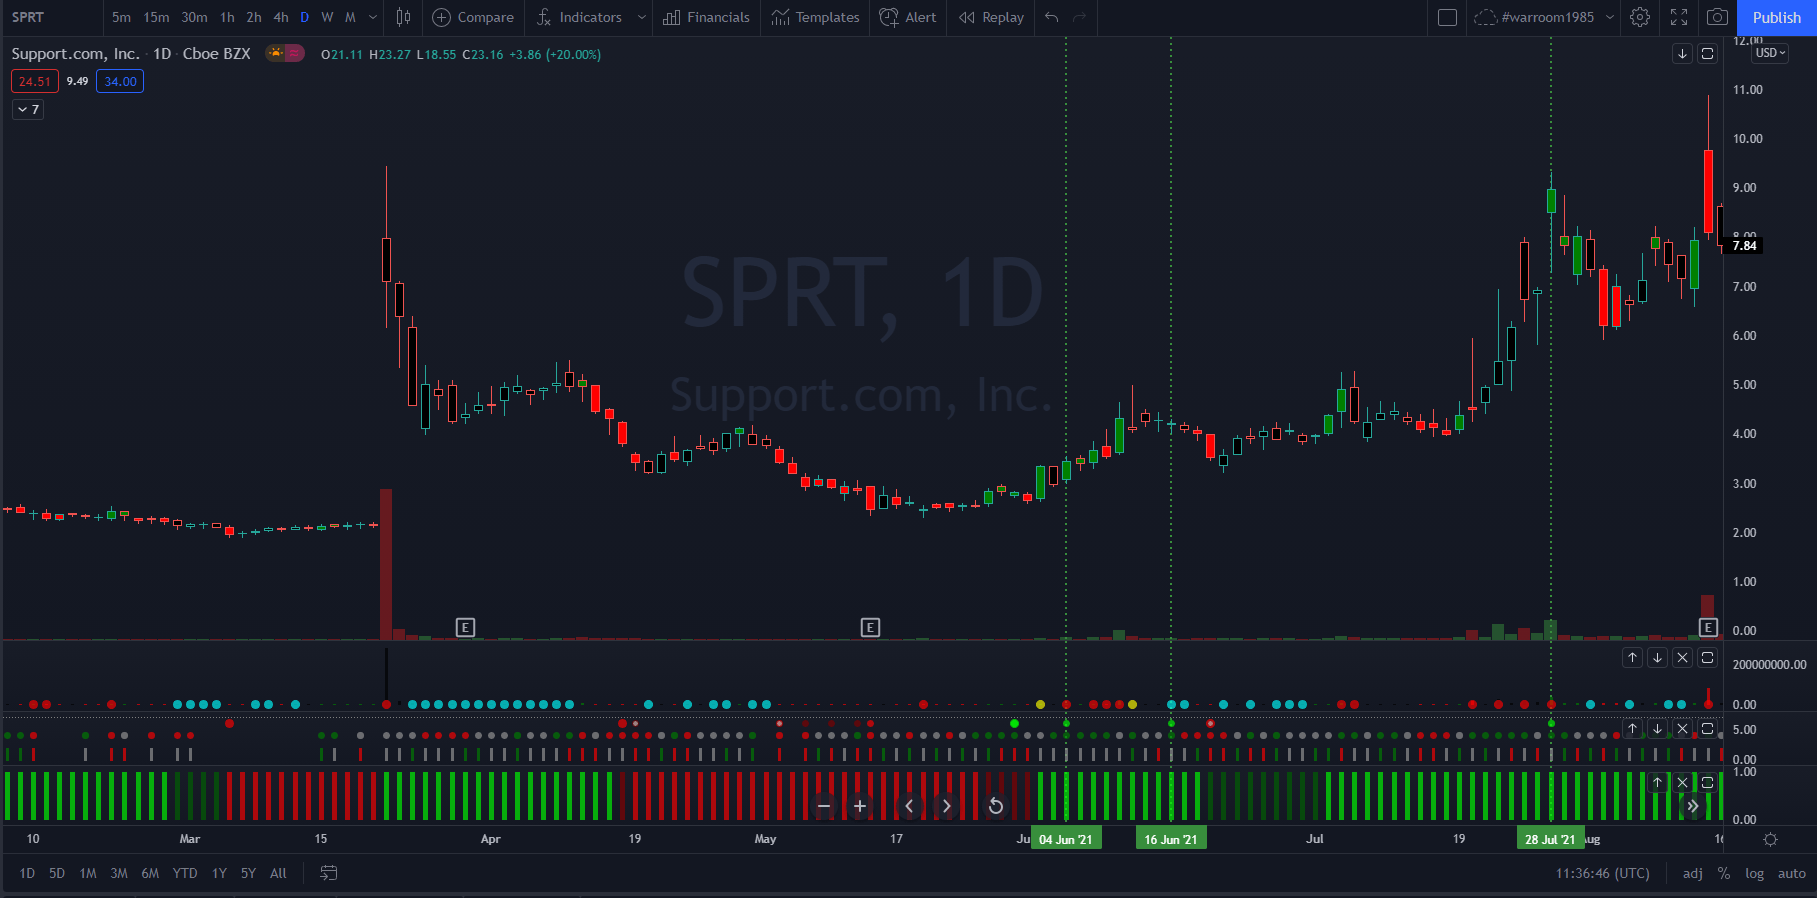The width and height of the screenshot is (1817, 898).
Task: Move the volume-dots pane down
Action: (x=1657, y=657)
